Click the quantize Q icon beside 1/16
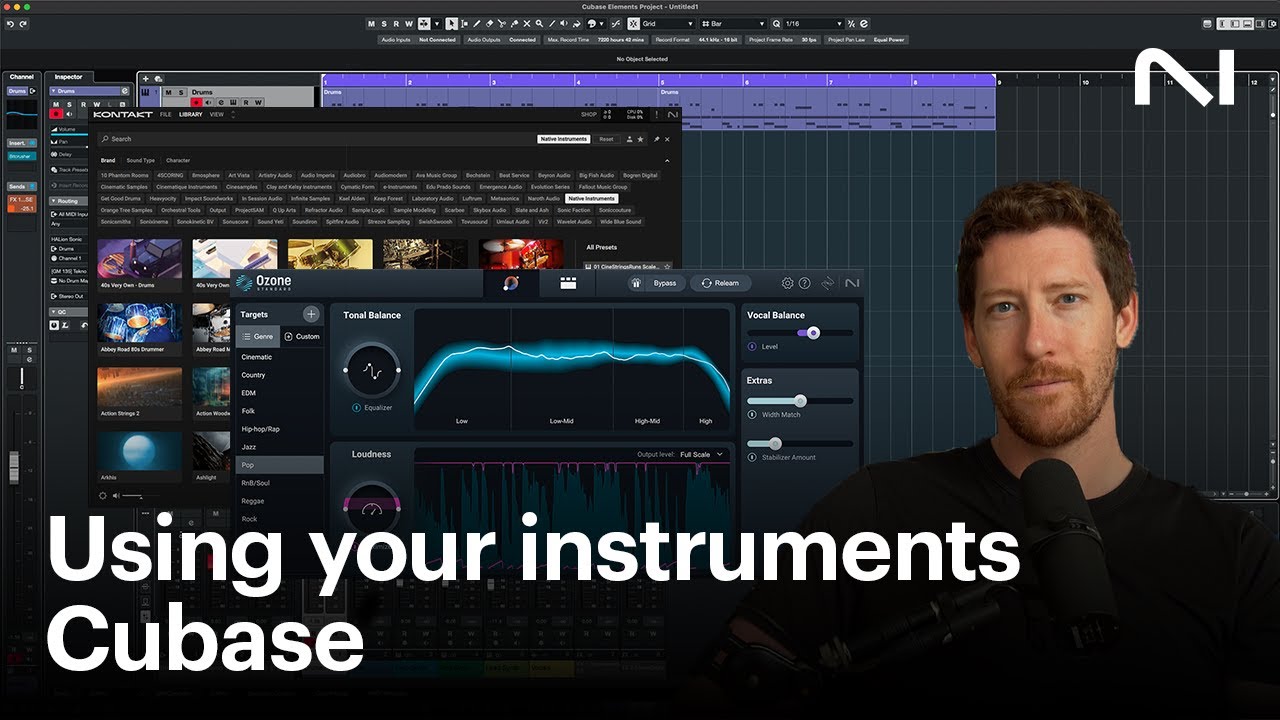The height and width of the screenshot is (720, 1280). pos(776,23)
